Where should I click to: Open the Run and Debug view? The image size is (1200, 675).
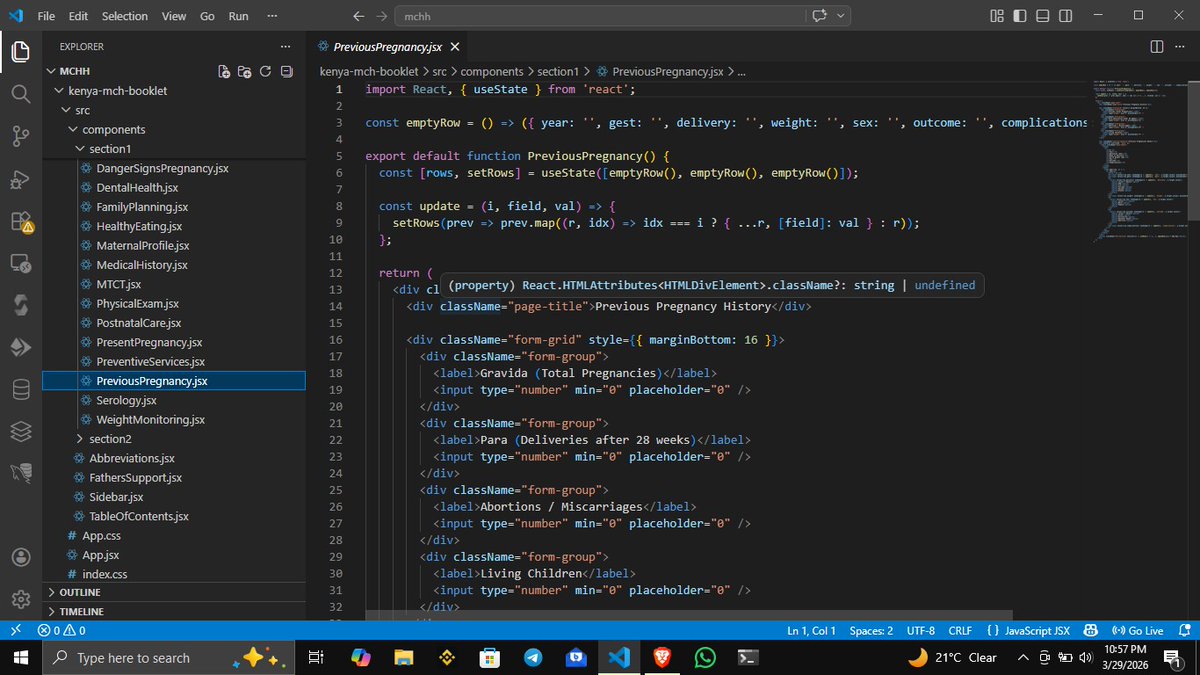(20, 179)
